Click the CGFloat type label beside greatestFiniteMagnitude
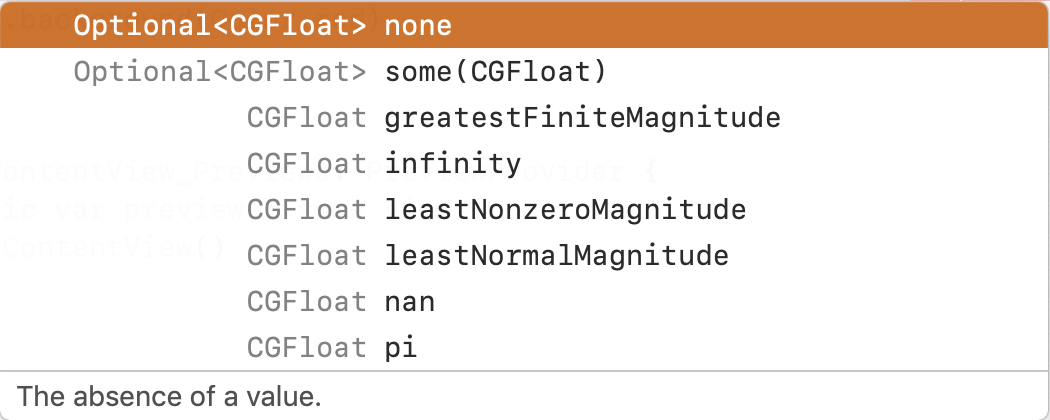Screen dimensions: 1050x420 tap(306, 118)
